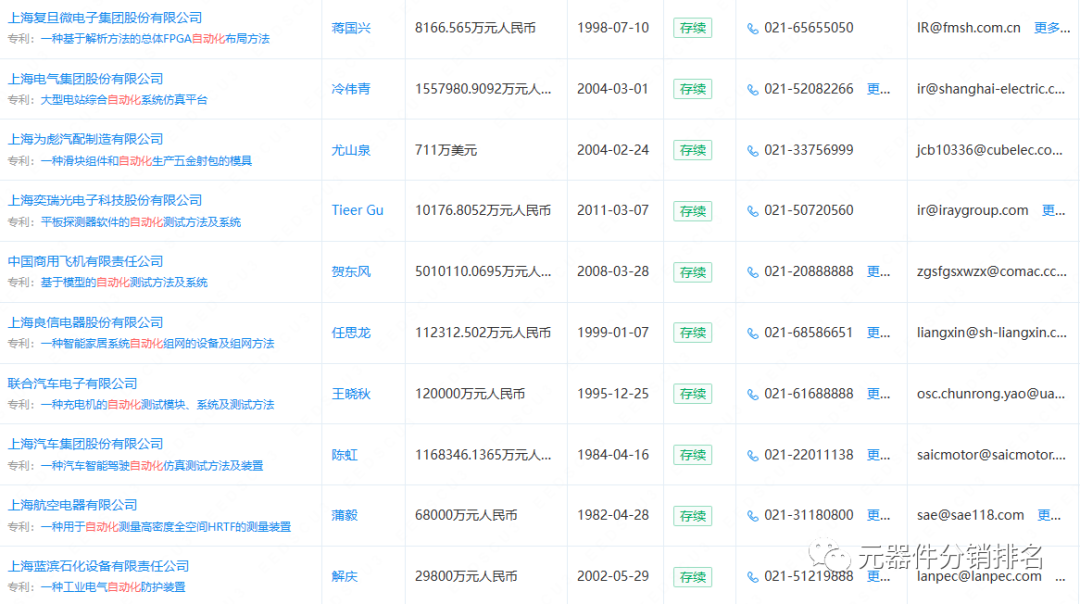
Task: Open company 中国商用飞机有限责任公司
Action: (x=85, y=262)
